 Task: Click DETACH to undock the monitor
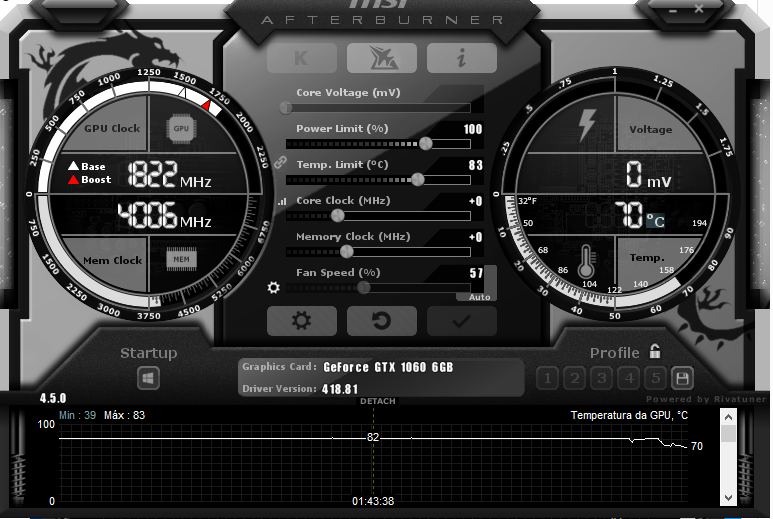coord(378,401)
